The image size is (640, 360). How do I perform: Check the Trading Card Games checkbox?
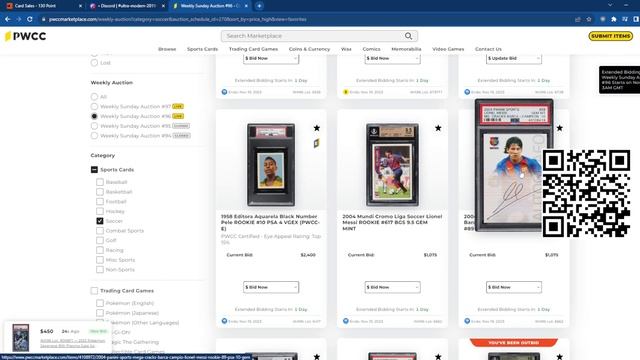tap(94, 291)
